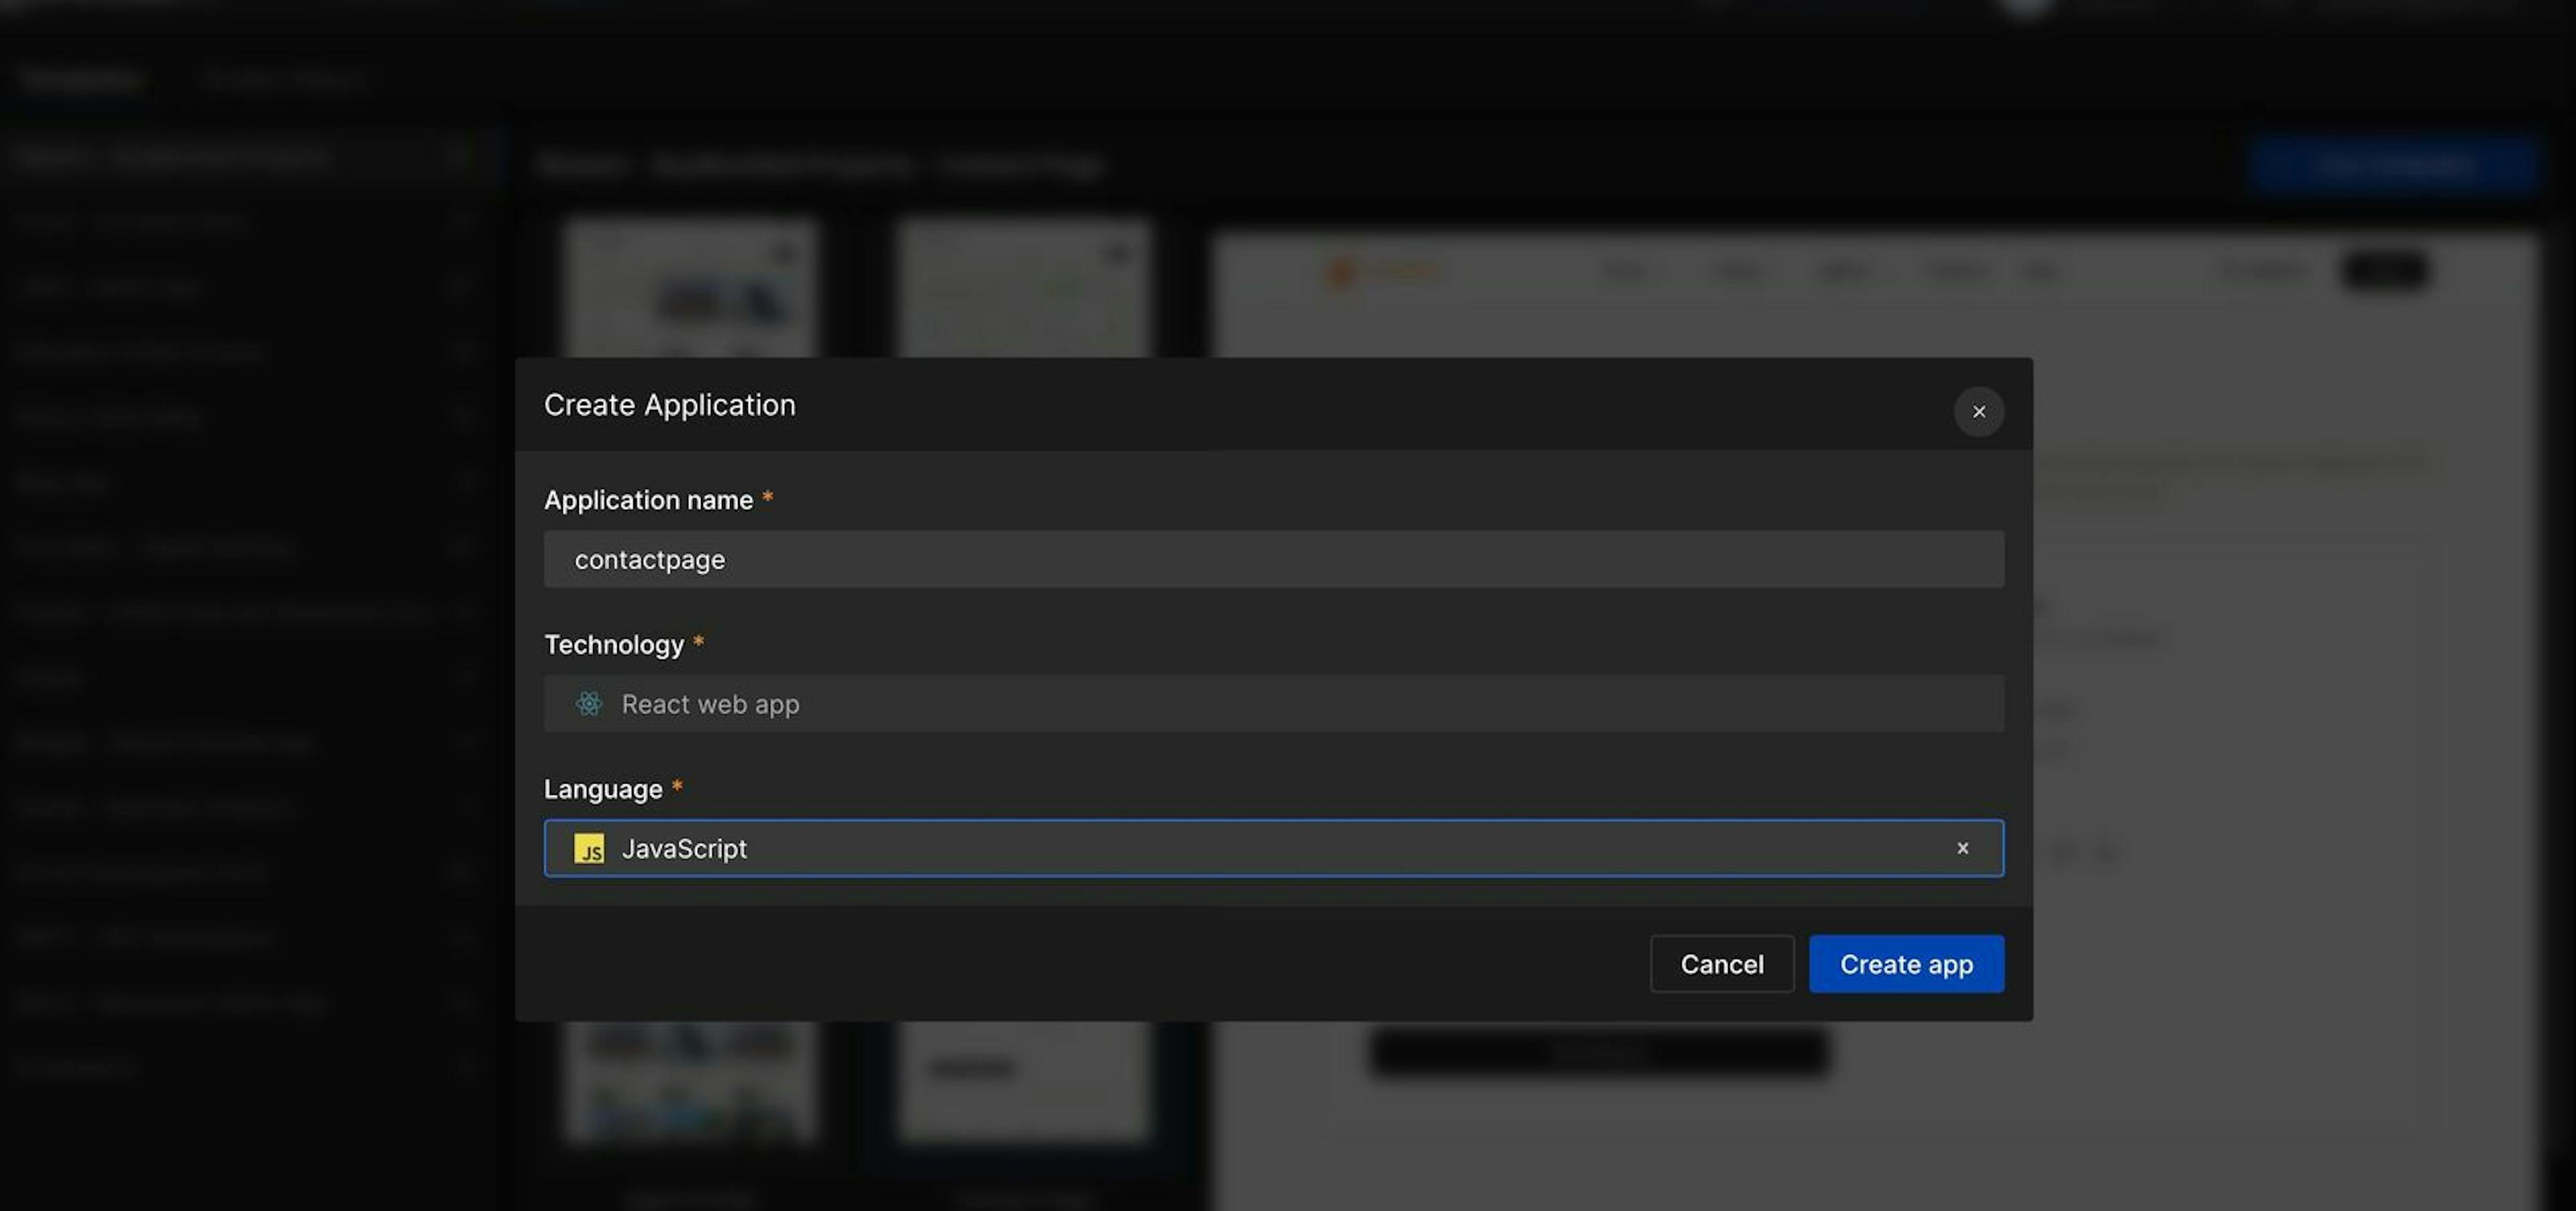Edit the Application name field
The image size is (2576, 1211).
[1273, 559]
